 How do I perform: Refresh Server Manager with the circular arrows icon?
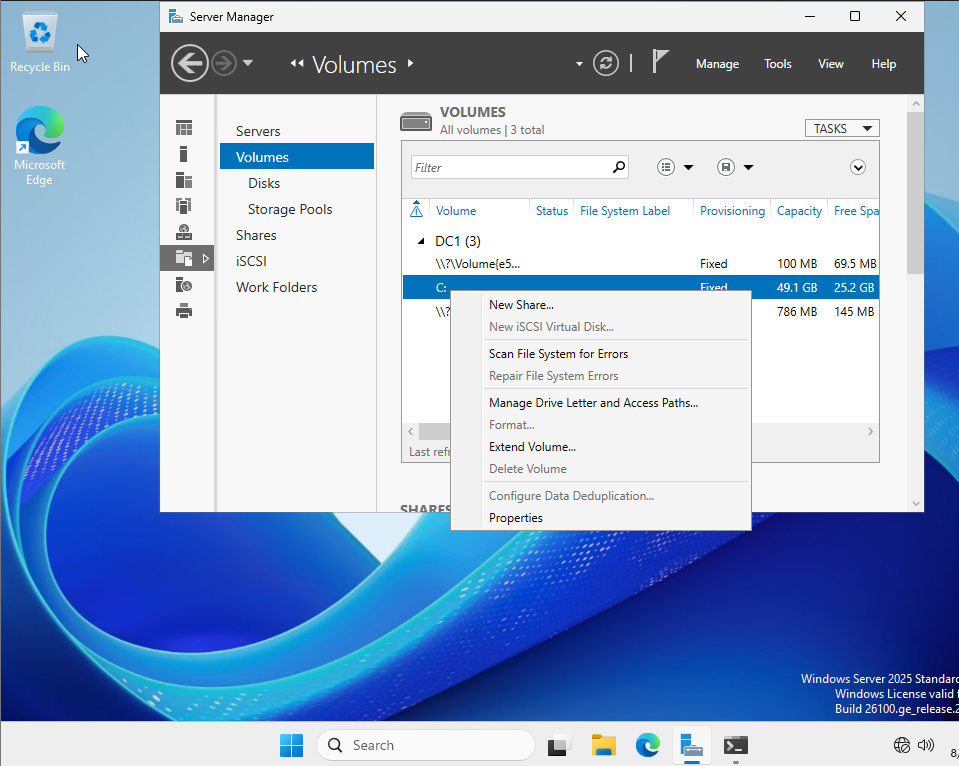pyautogui.click(x=605, y=63)
